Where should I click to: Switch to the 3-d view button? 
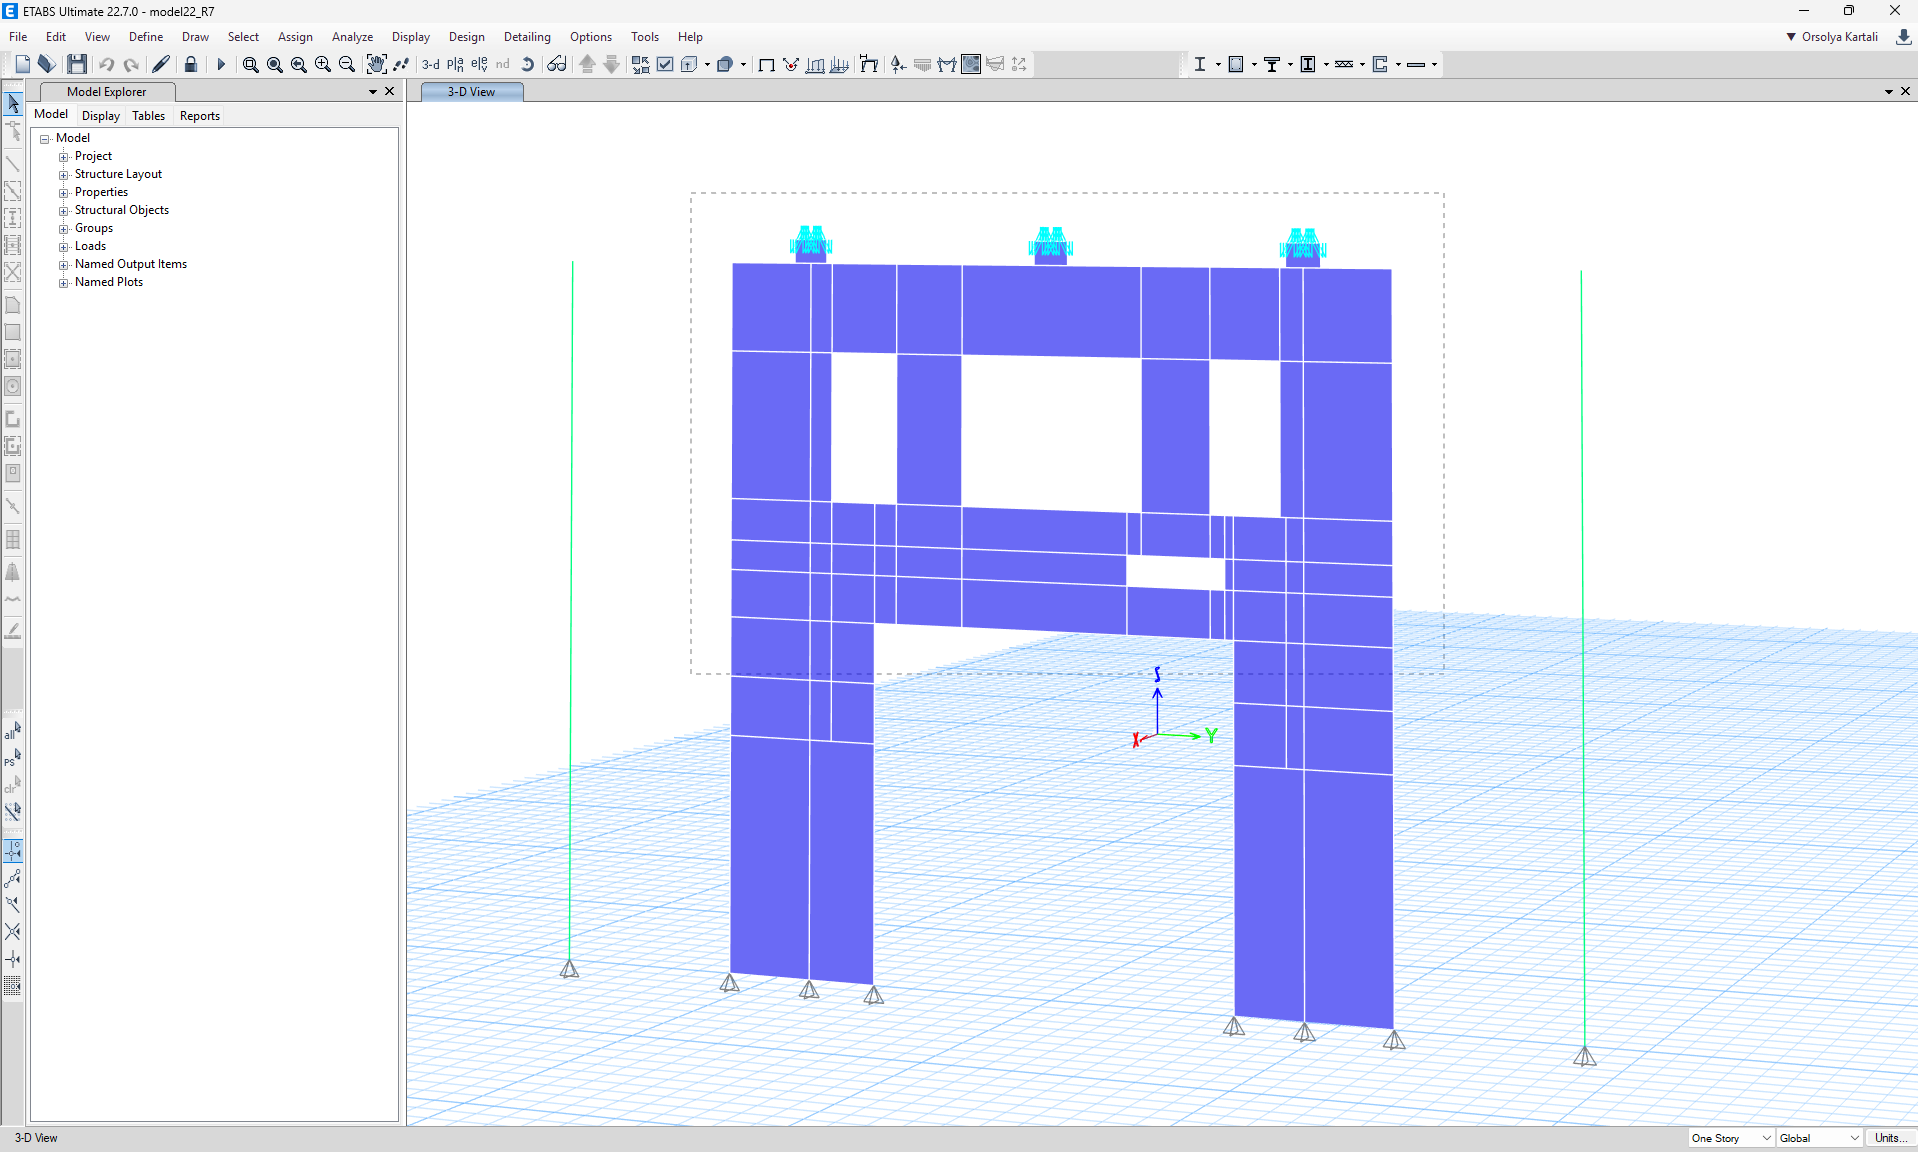coord(430,64)
